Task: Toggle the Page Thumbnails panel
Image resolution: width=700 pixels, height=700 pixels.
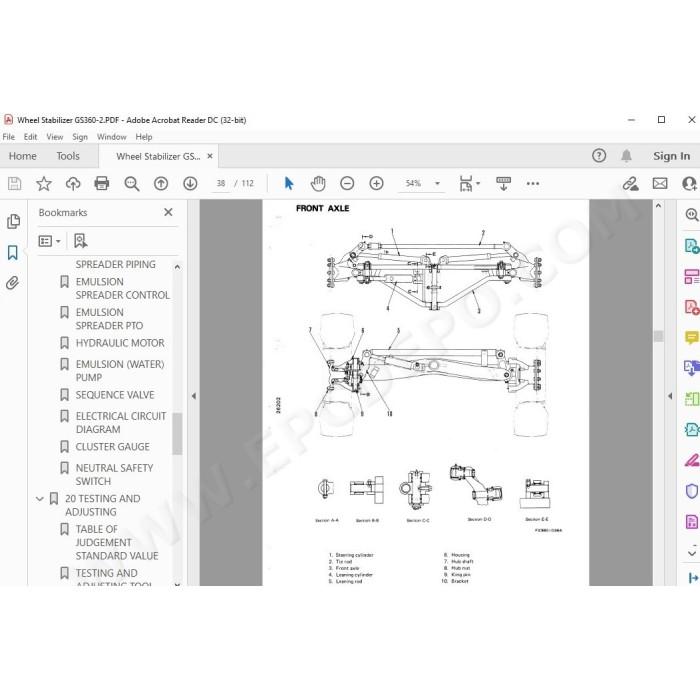Action: [x=13, y=221]
